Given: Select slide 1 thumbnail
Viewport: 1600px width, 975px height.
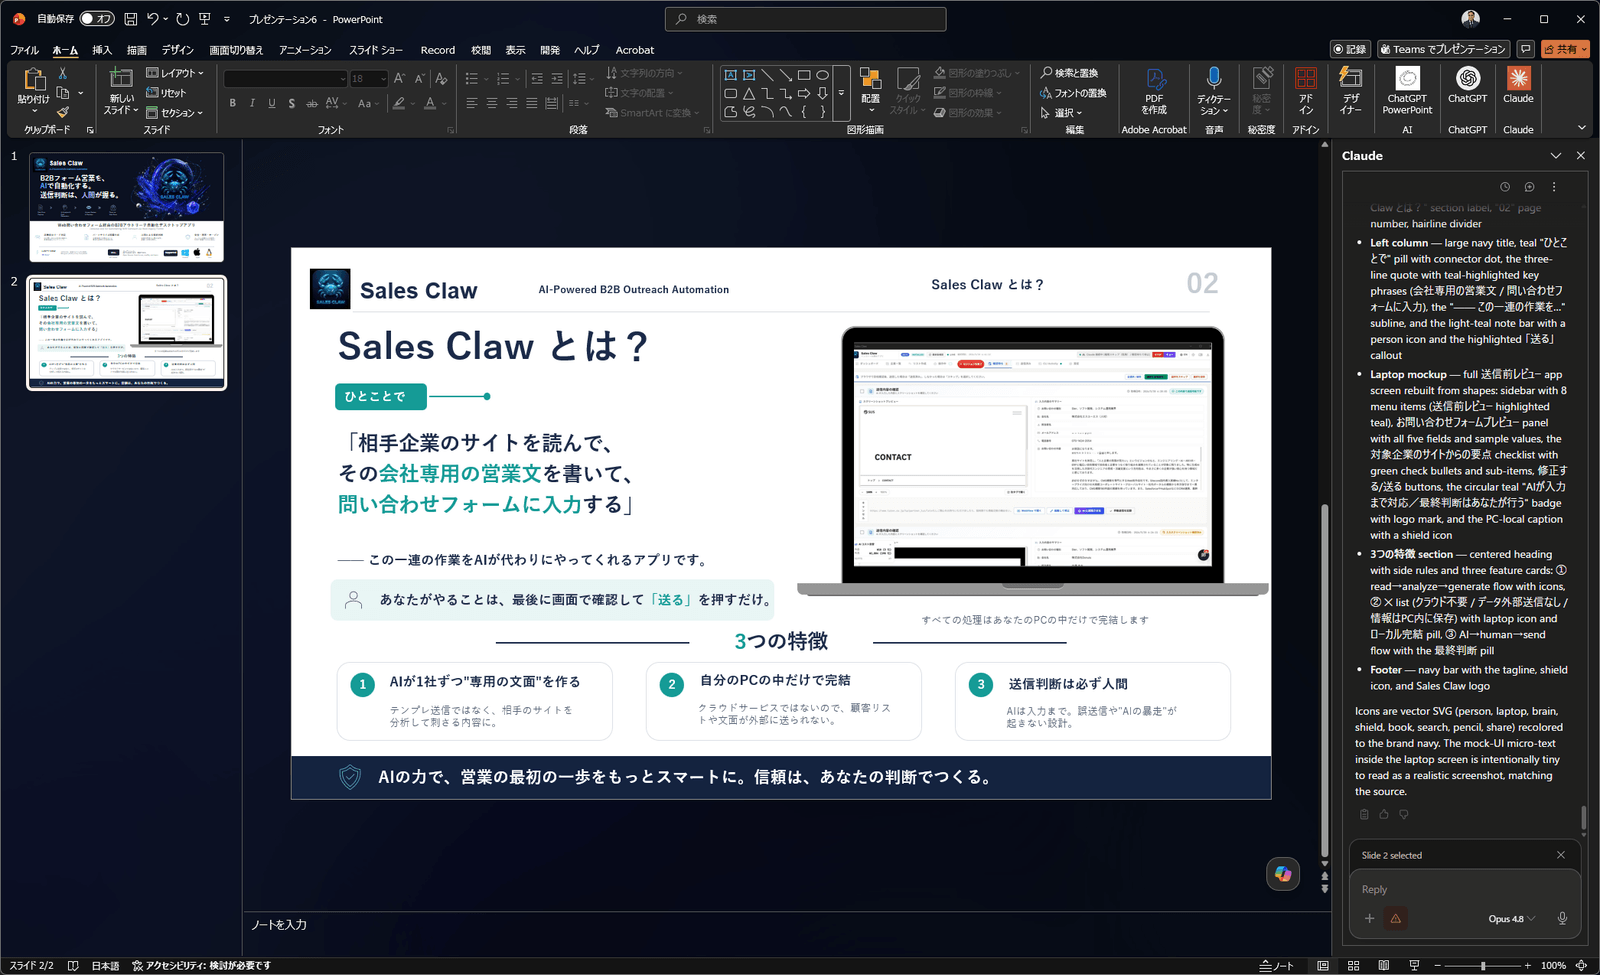Looking at the screenshot, I should (x=127, y=207).
